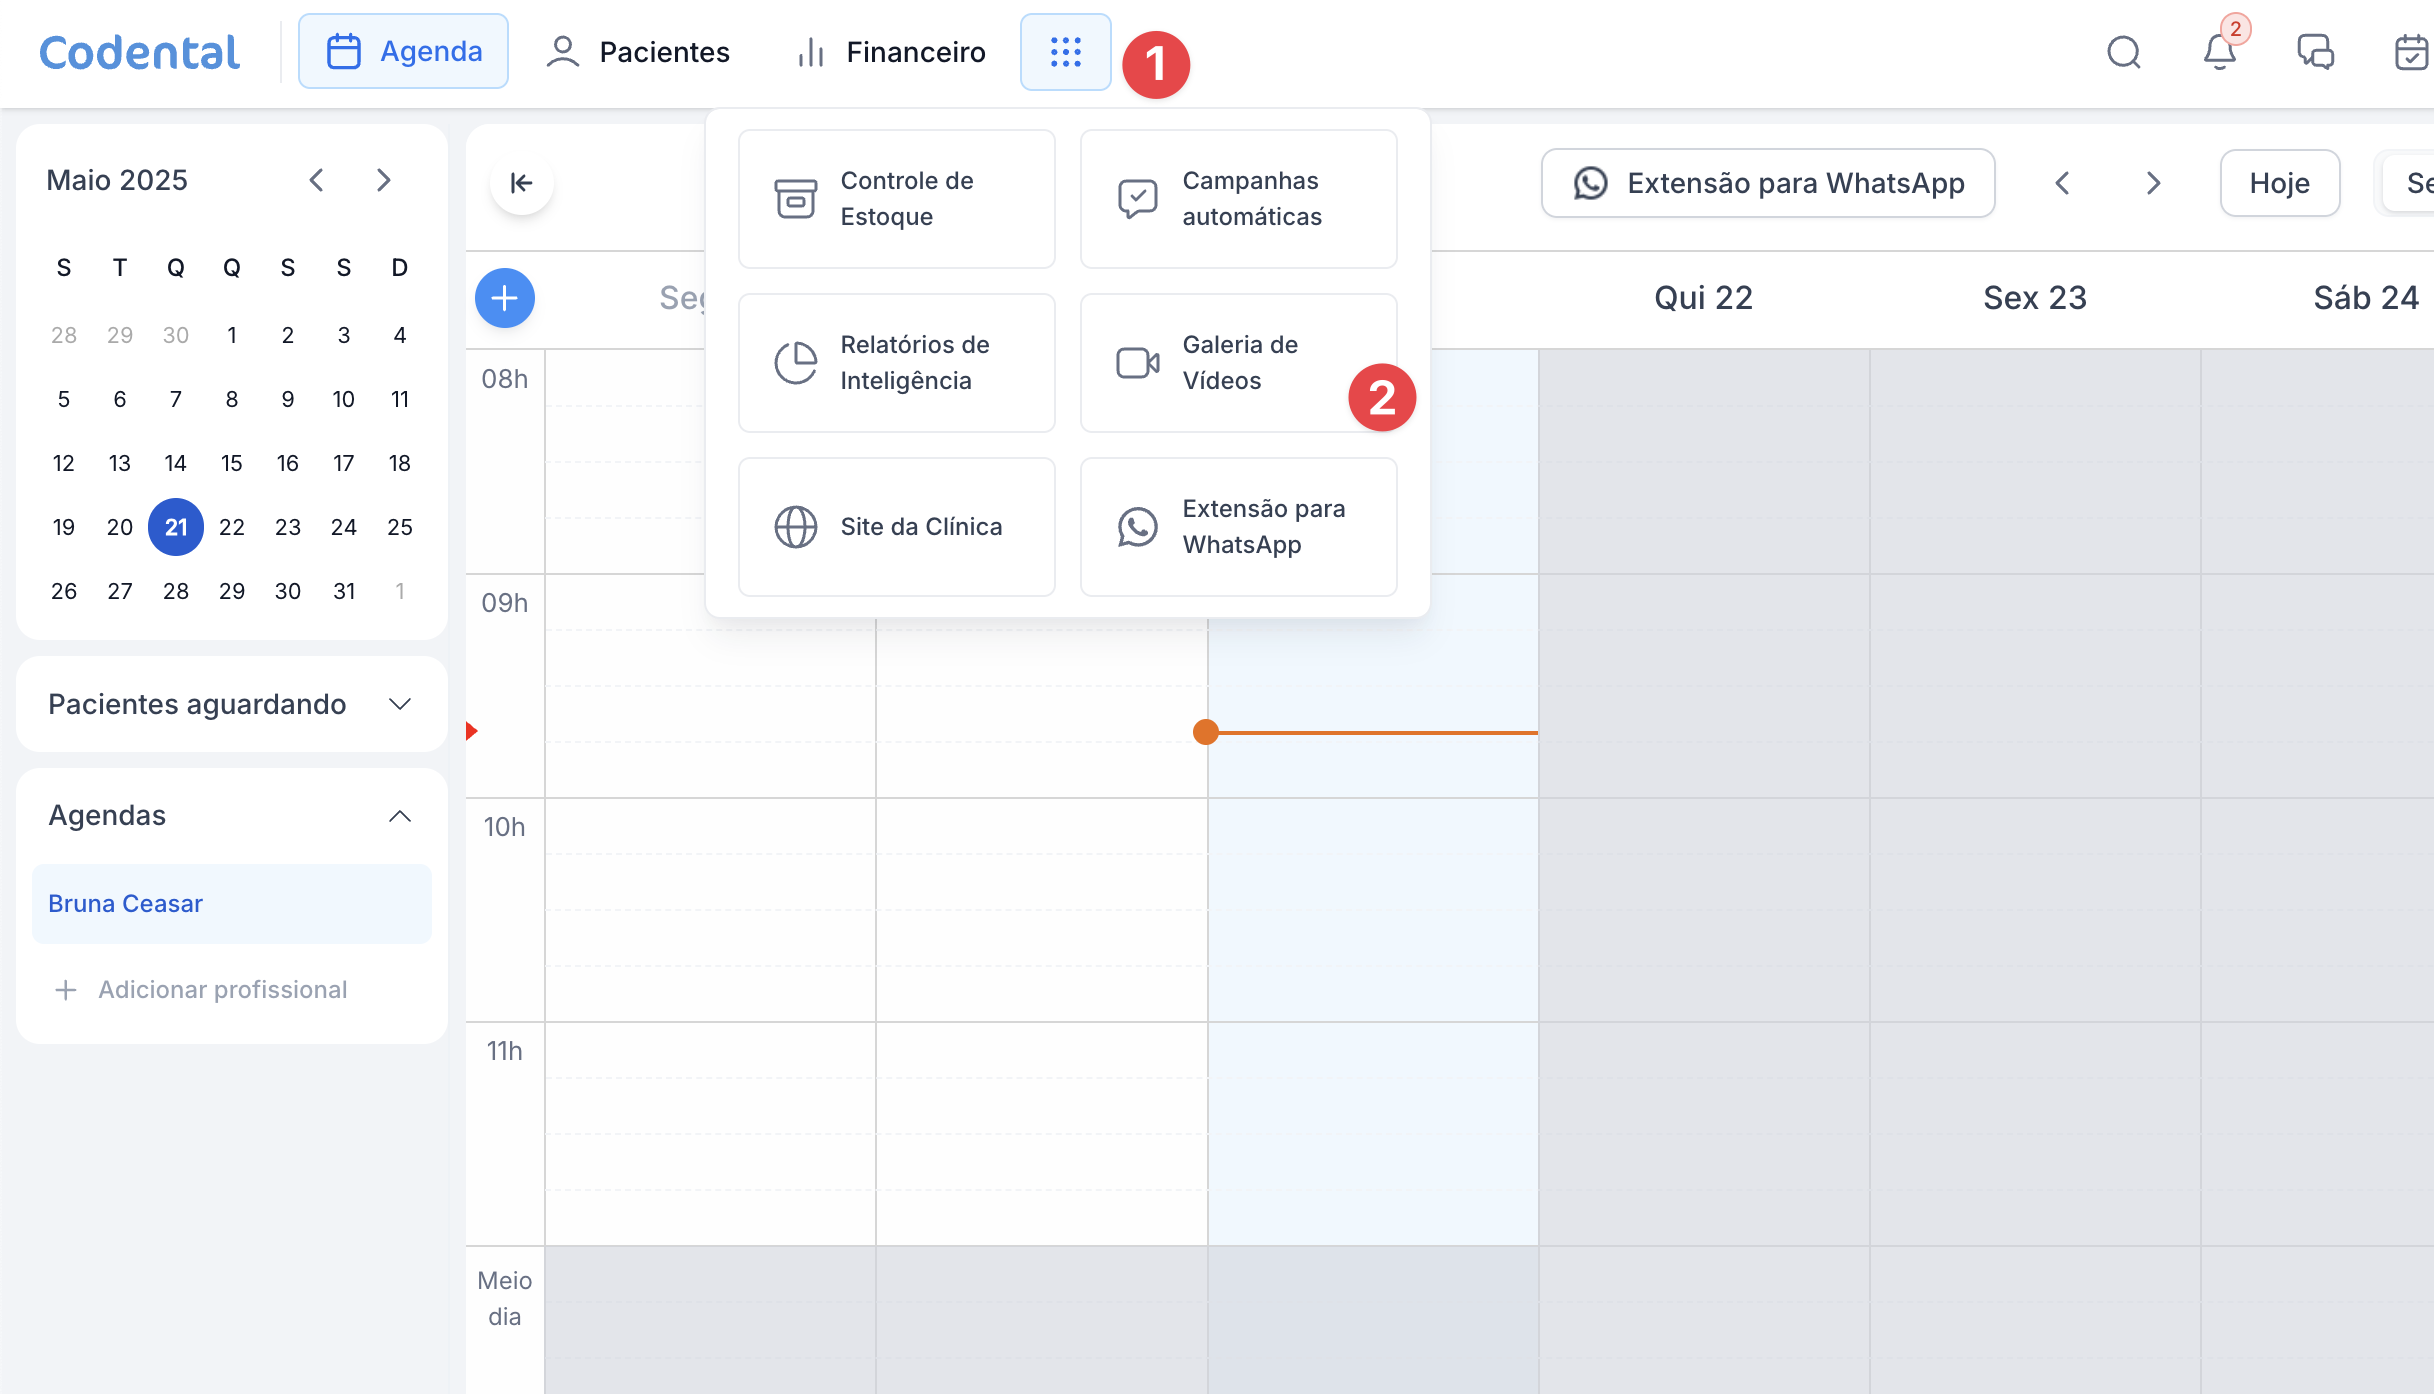Screen dimensions: 2434x1394
Task: Select Bruna Ceasar agenda
Action: (231, 904)
